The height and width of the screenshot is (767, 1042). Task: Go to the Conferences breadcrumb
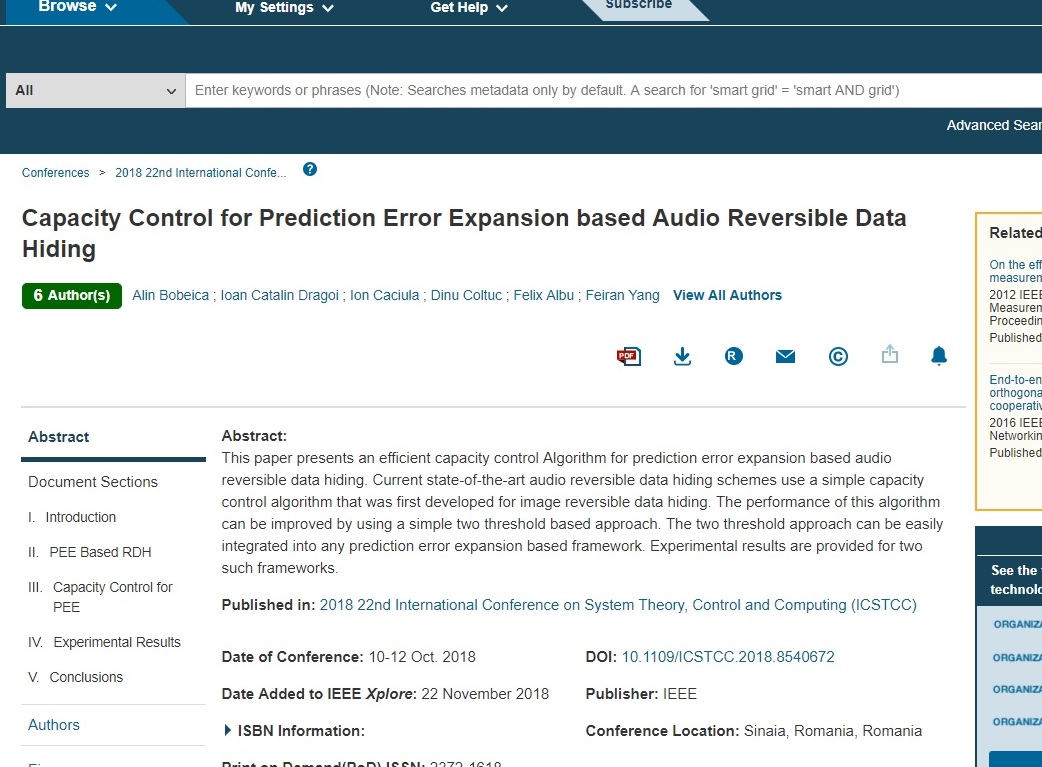55,173
